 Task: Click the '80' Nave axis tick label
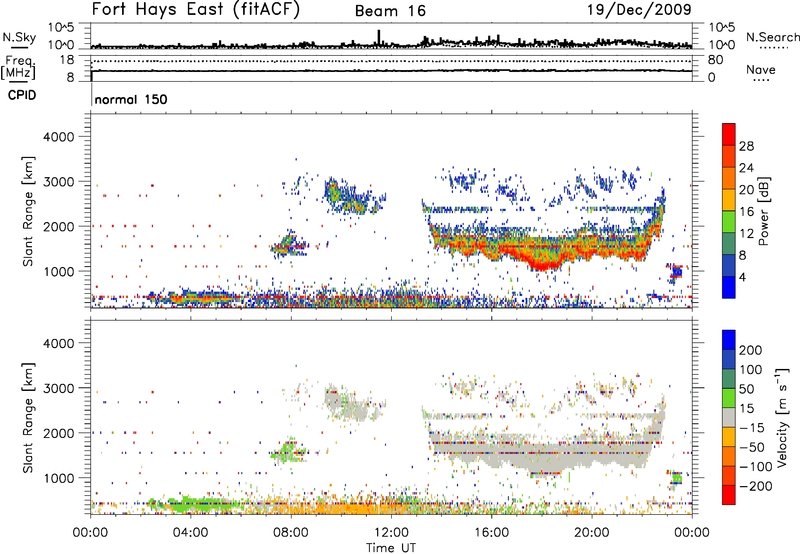click(x=715, y=60)
